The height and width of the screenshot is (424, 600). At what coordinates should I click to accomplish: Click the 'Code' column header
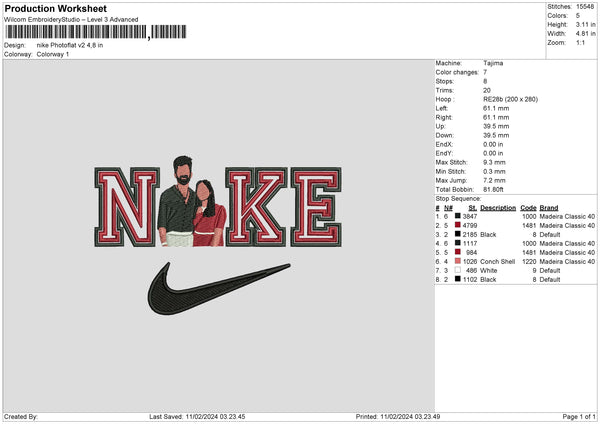click(x=528, y=208)
